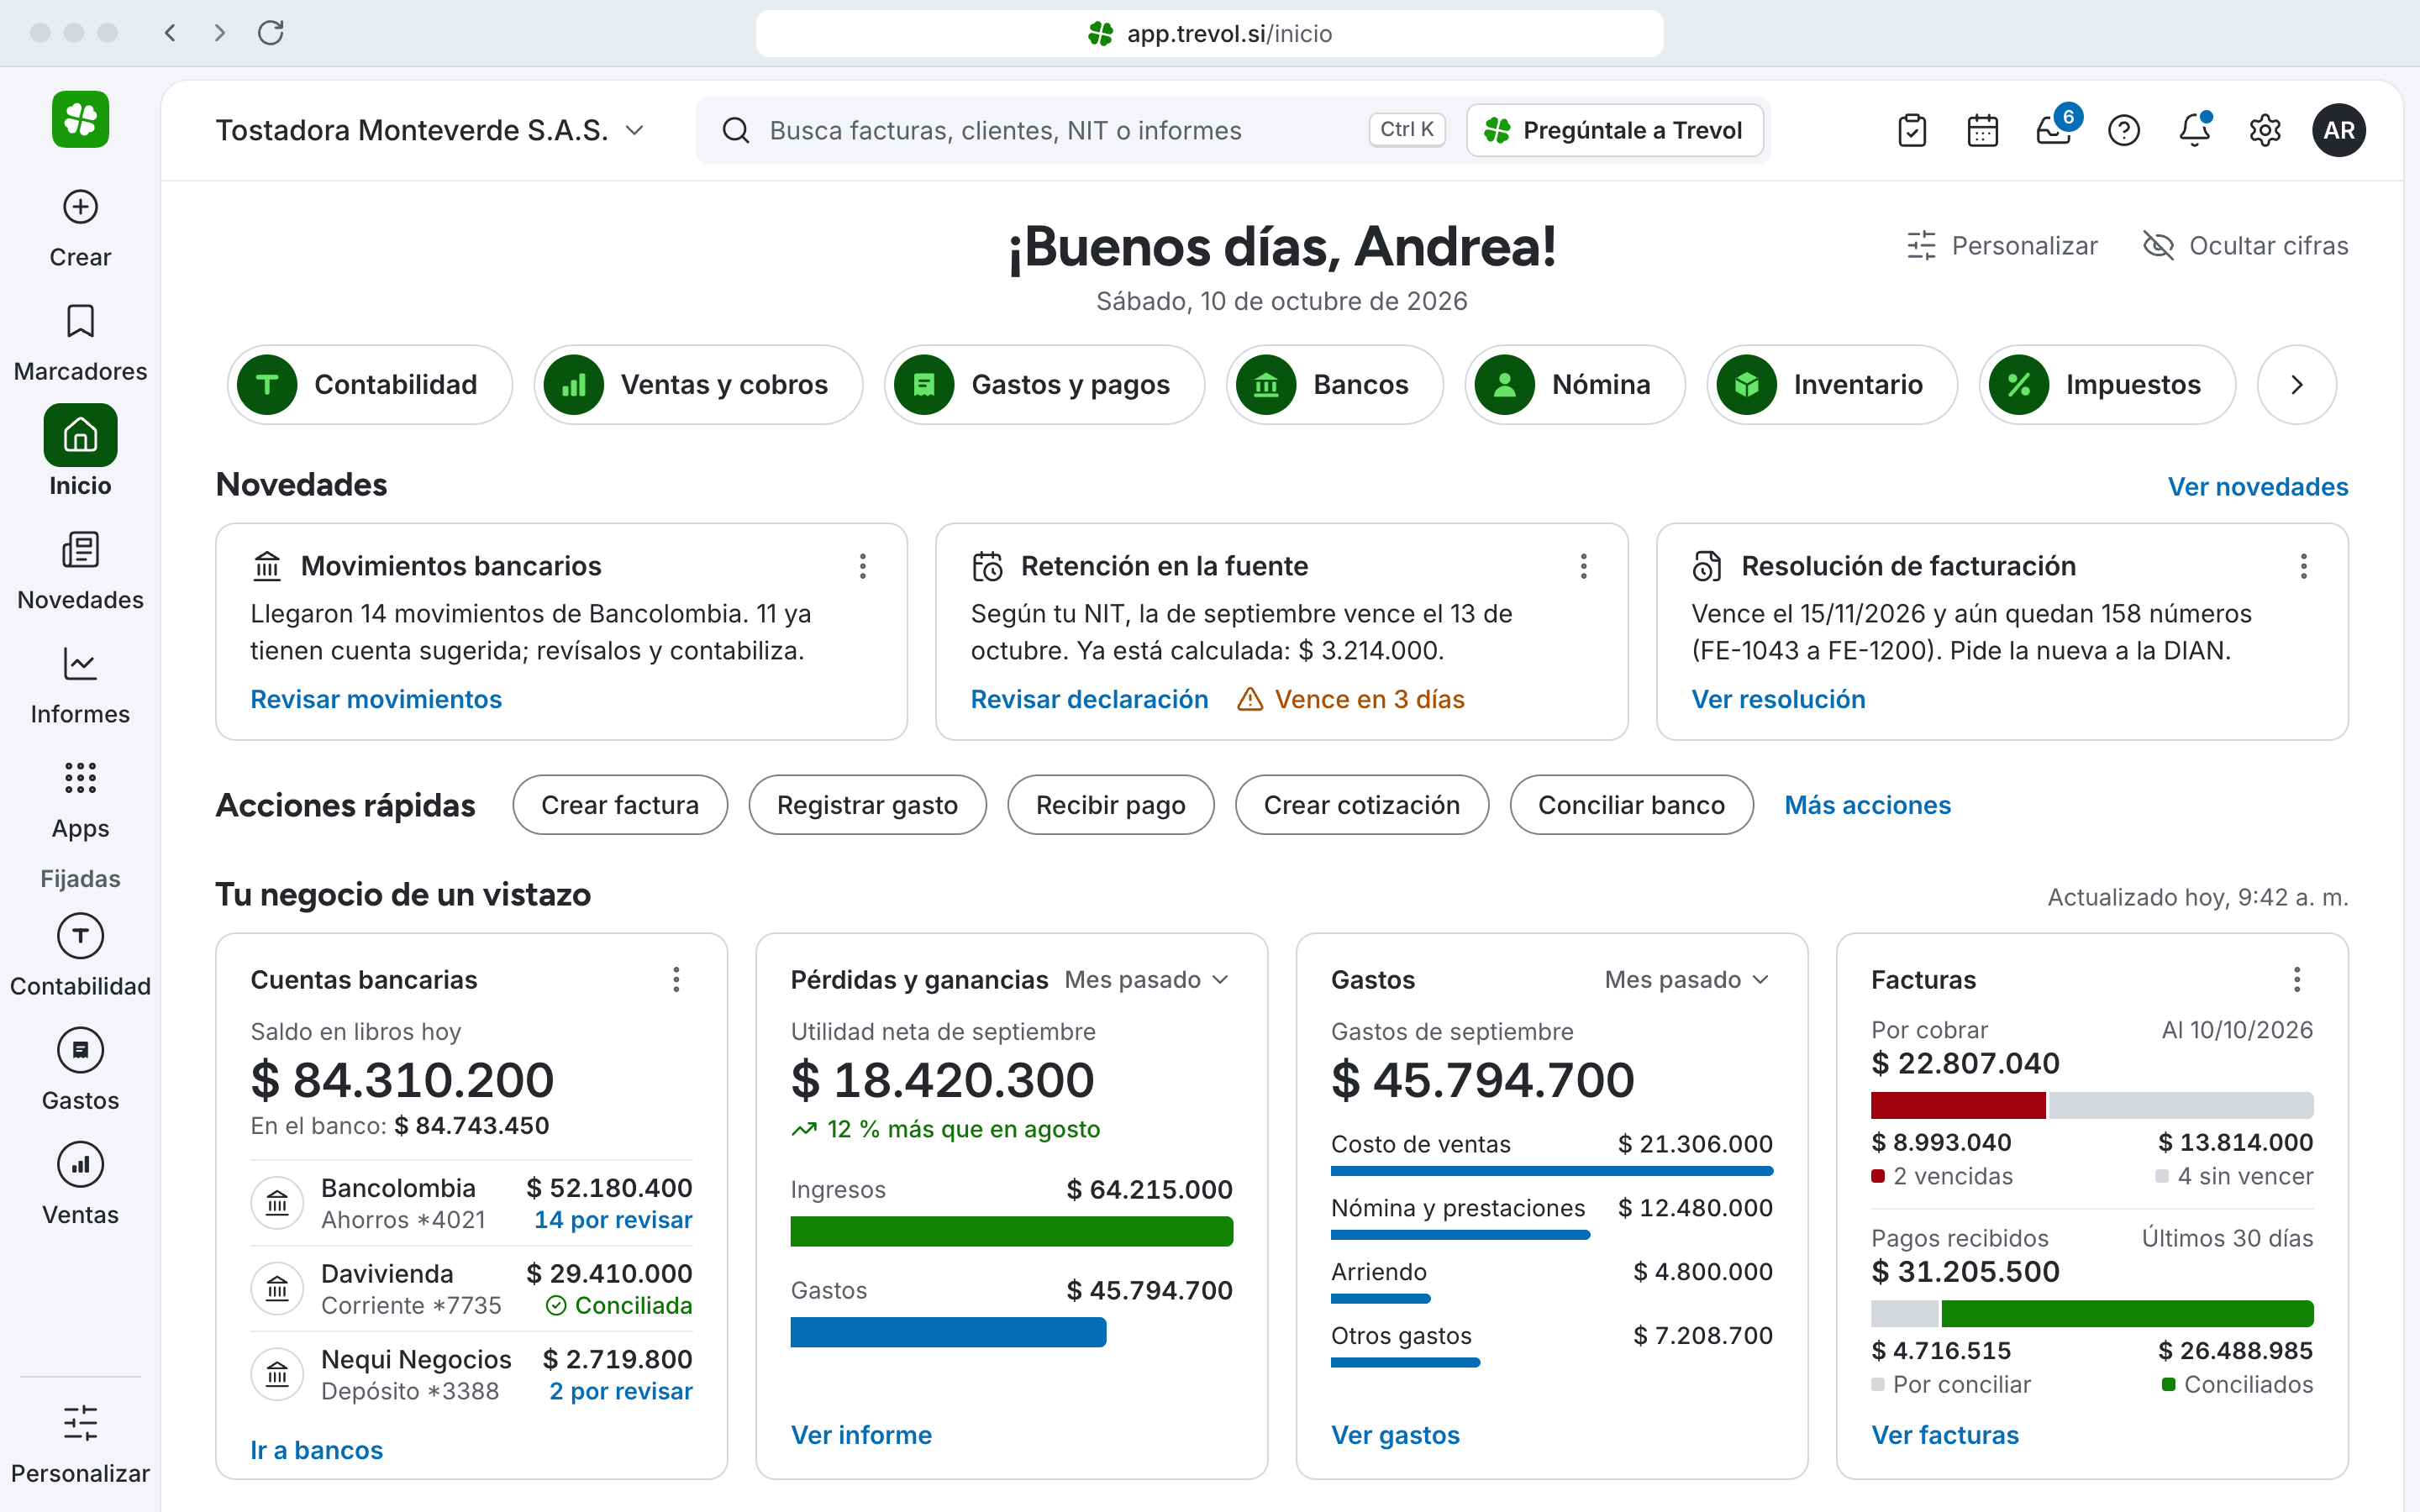
Task: Open the Ver novedades link
Action: click(x=2258, y=487)
